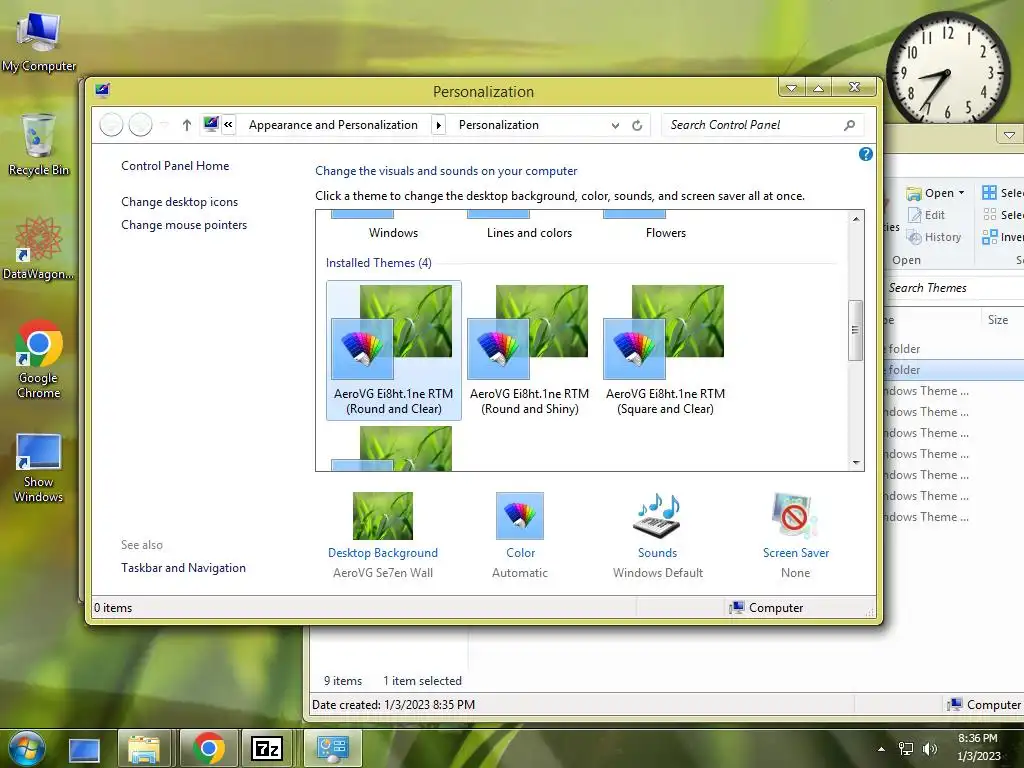Viewport: 1024px width, 768px height.
Task: Click the Personalization title bar icon
Action: click(x=103, y=89)
